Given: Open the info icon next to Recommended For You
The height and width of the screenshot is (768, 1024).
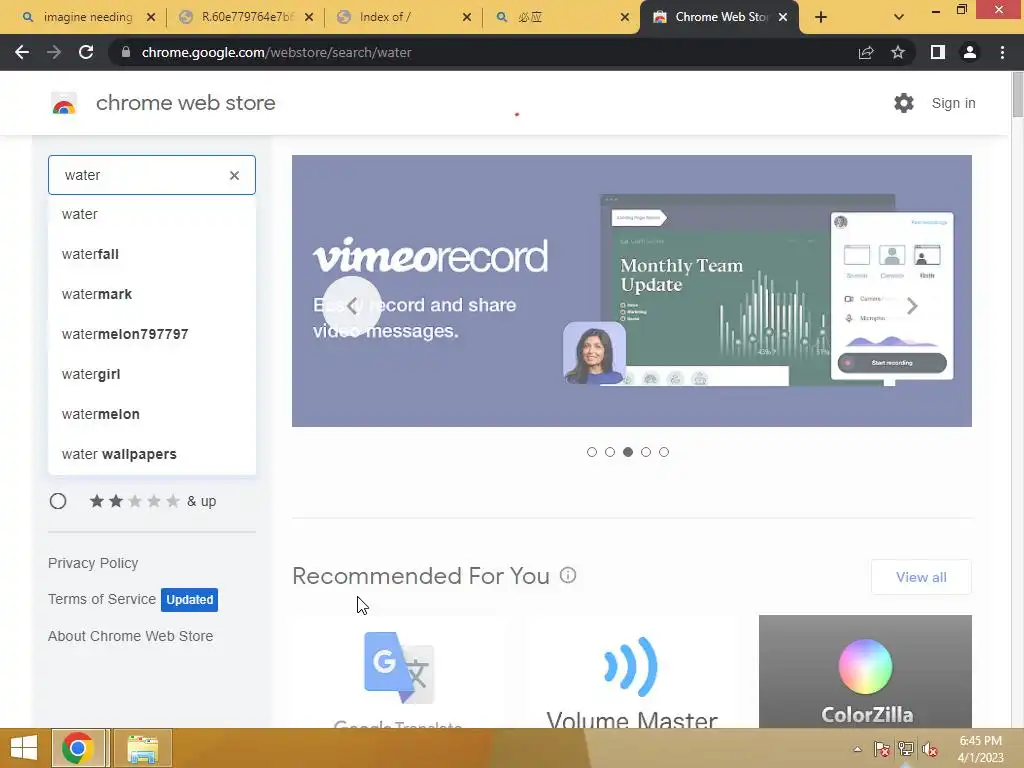Looking at the screenshot, I should 568,575.
